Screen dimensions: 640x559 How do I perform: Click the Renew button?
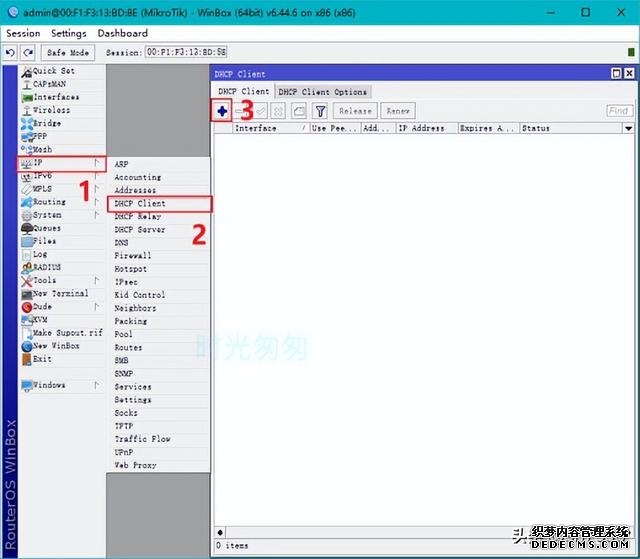398,111
